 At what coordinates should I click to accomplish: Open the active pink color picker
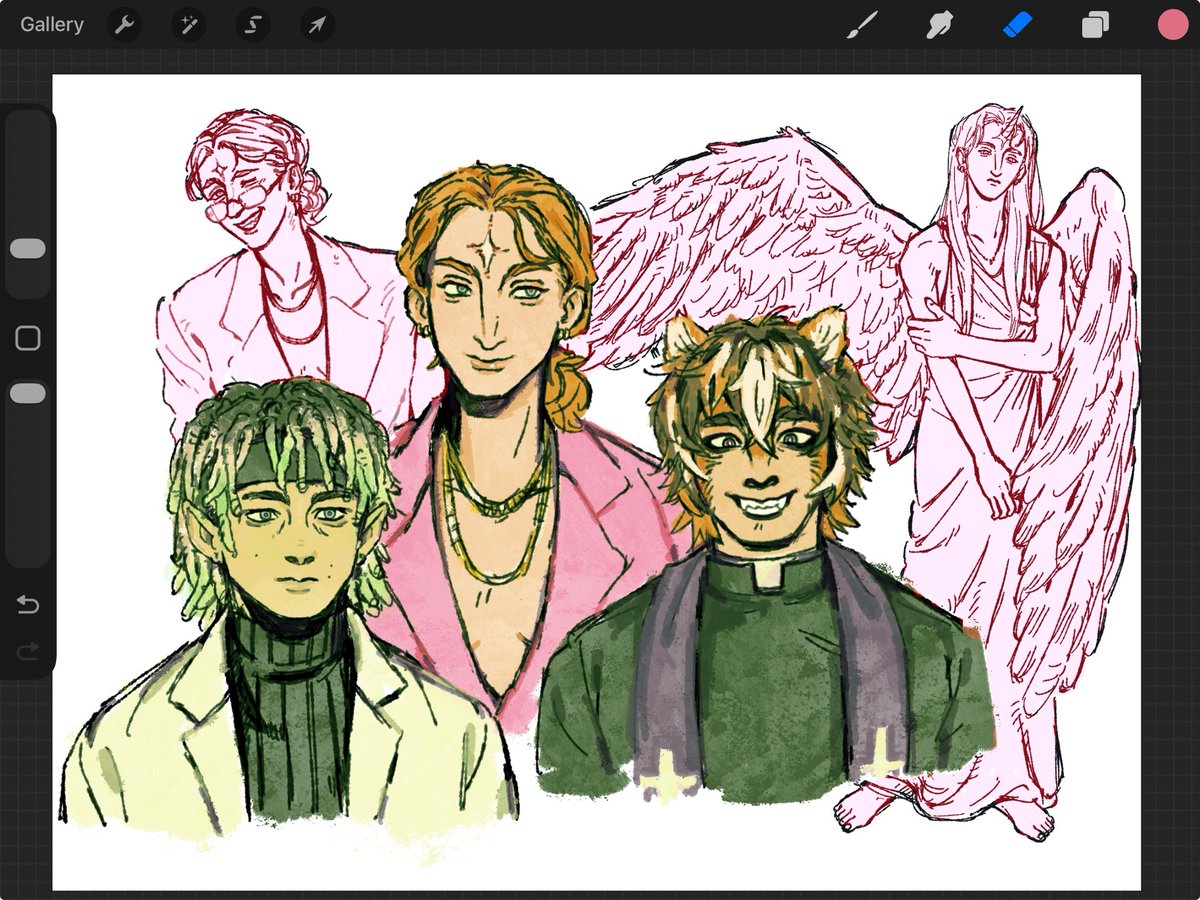click(x=1172, y=25)
